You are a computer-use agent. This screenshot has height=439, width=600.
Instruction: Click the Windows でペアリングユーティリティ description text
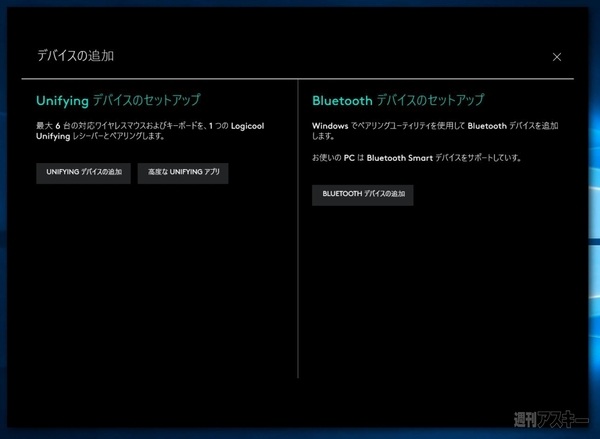(435, 131)
